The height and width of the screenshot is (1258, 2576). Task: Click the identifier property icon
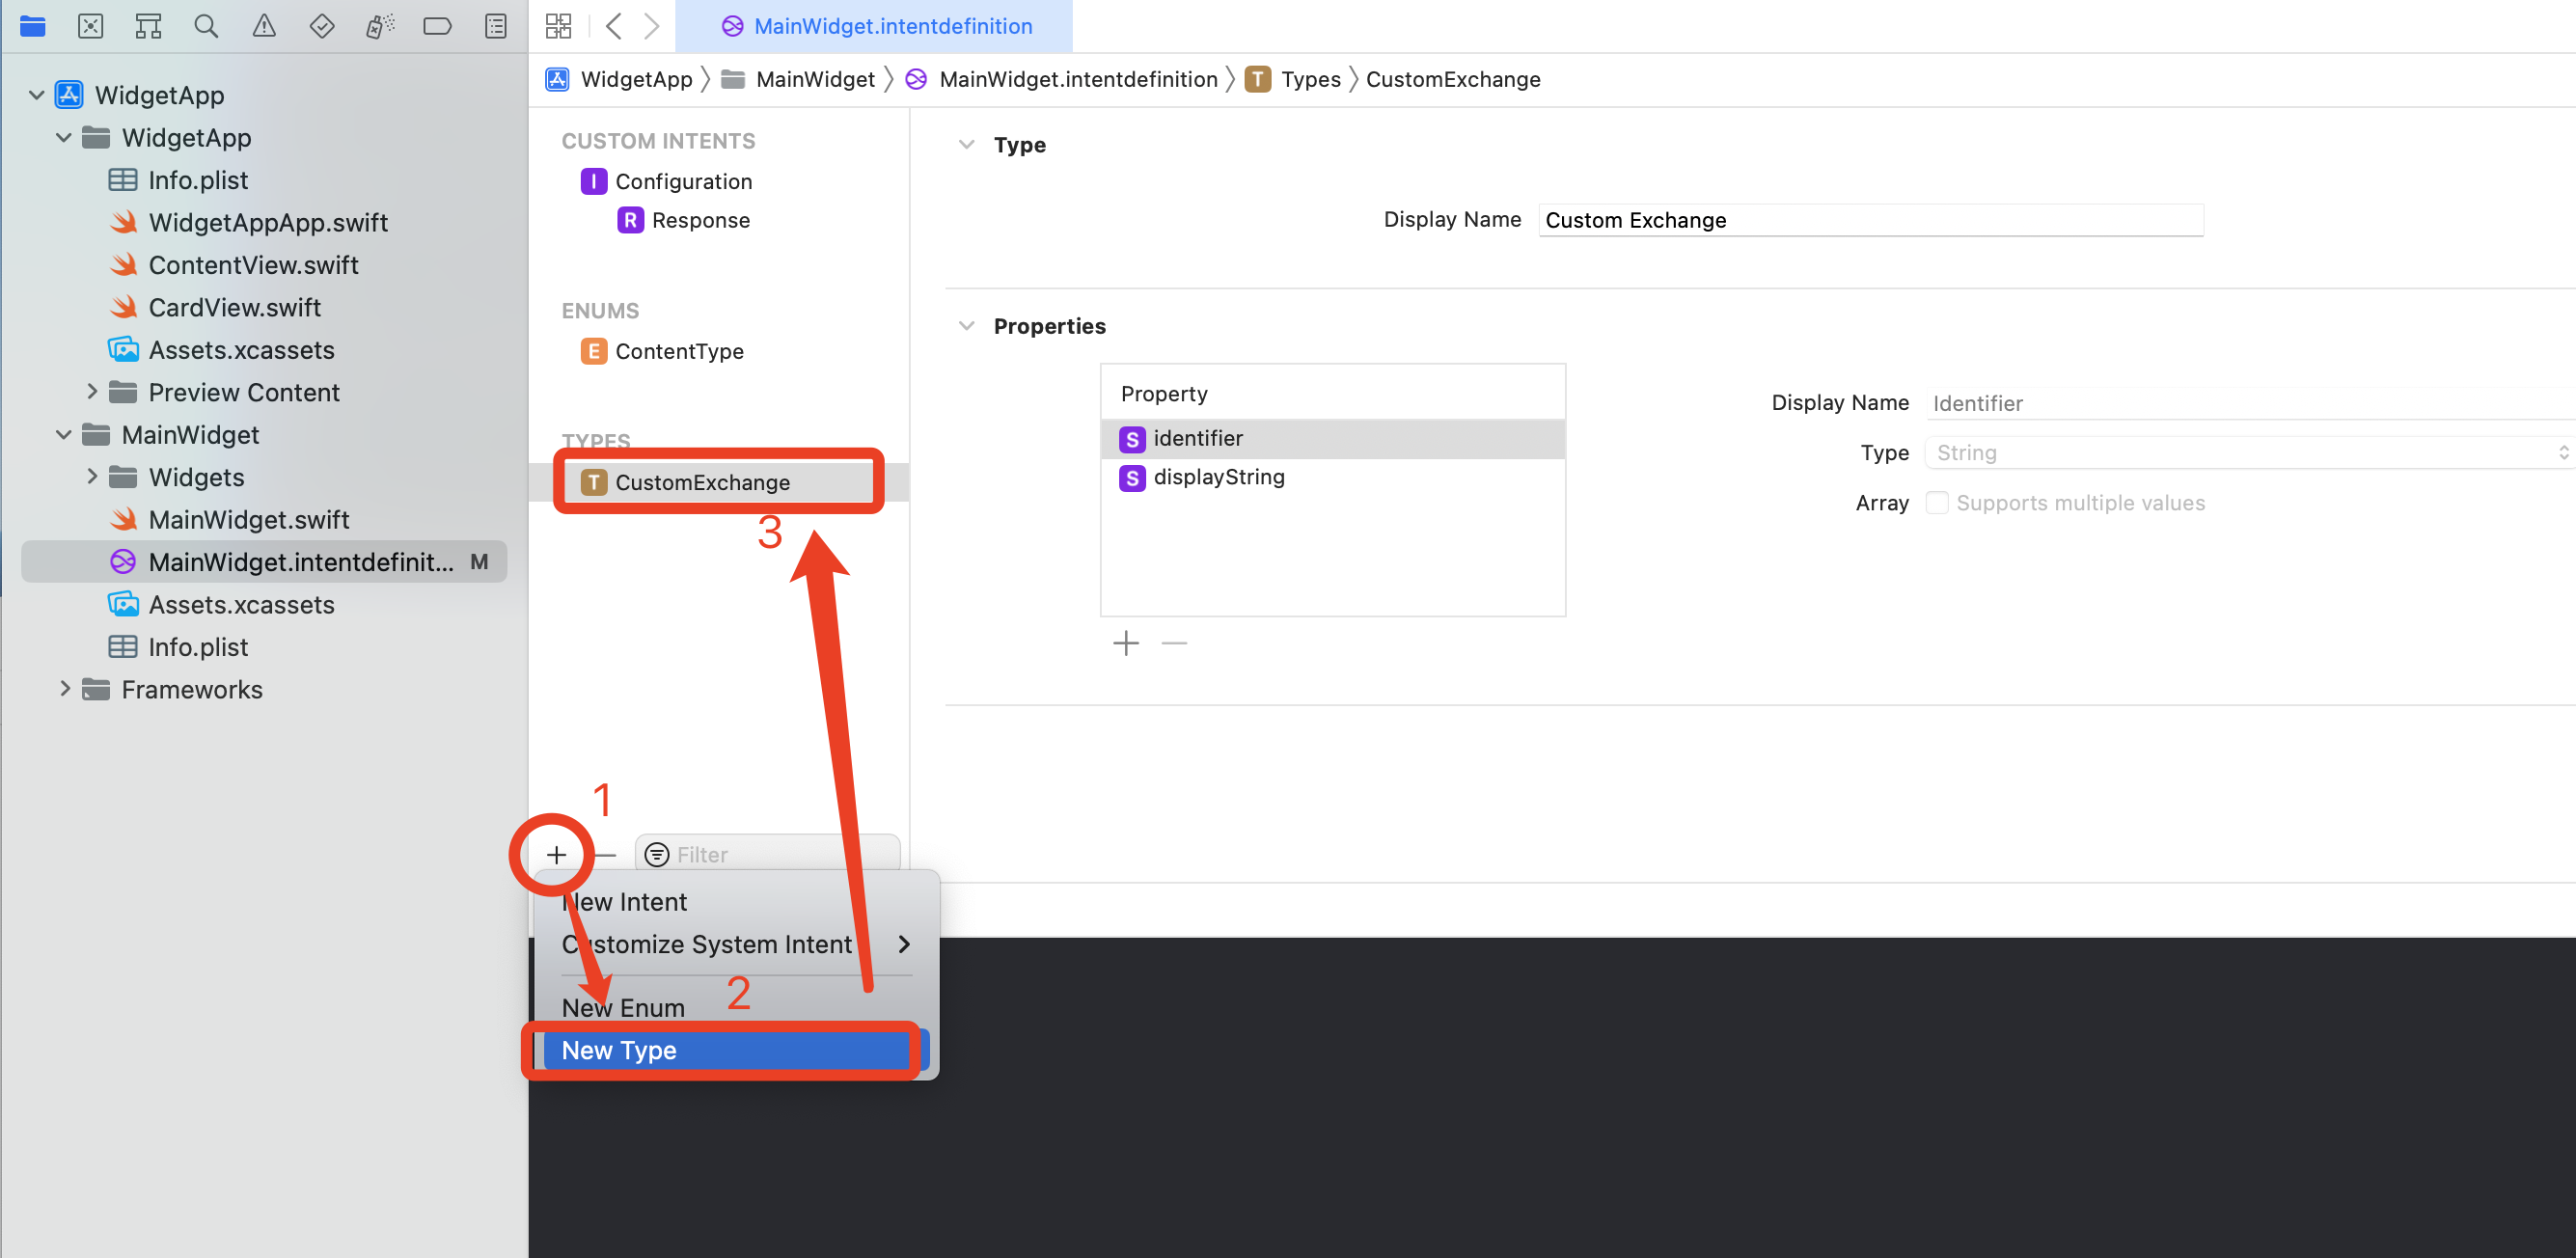coord(1132,439)
